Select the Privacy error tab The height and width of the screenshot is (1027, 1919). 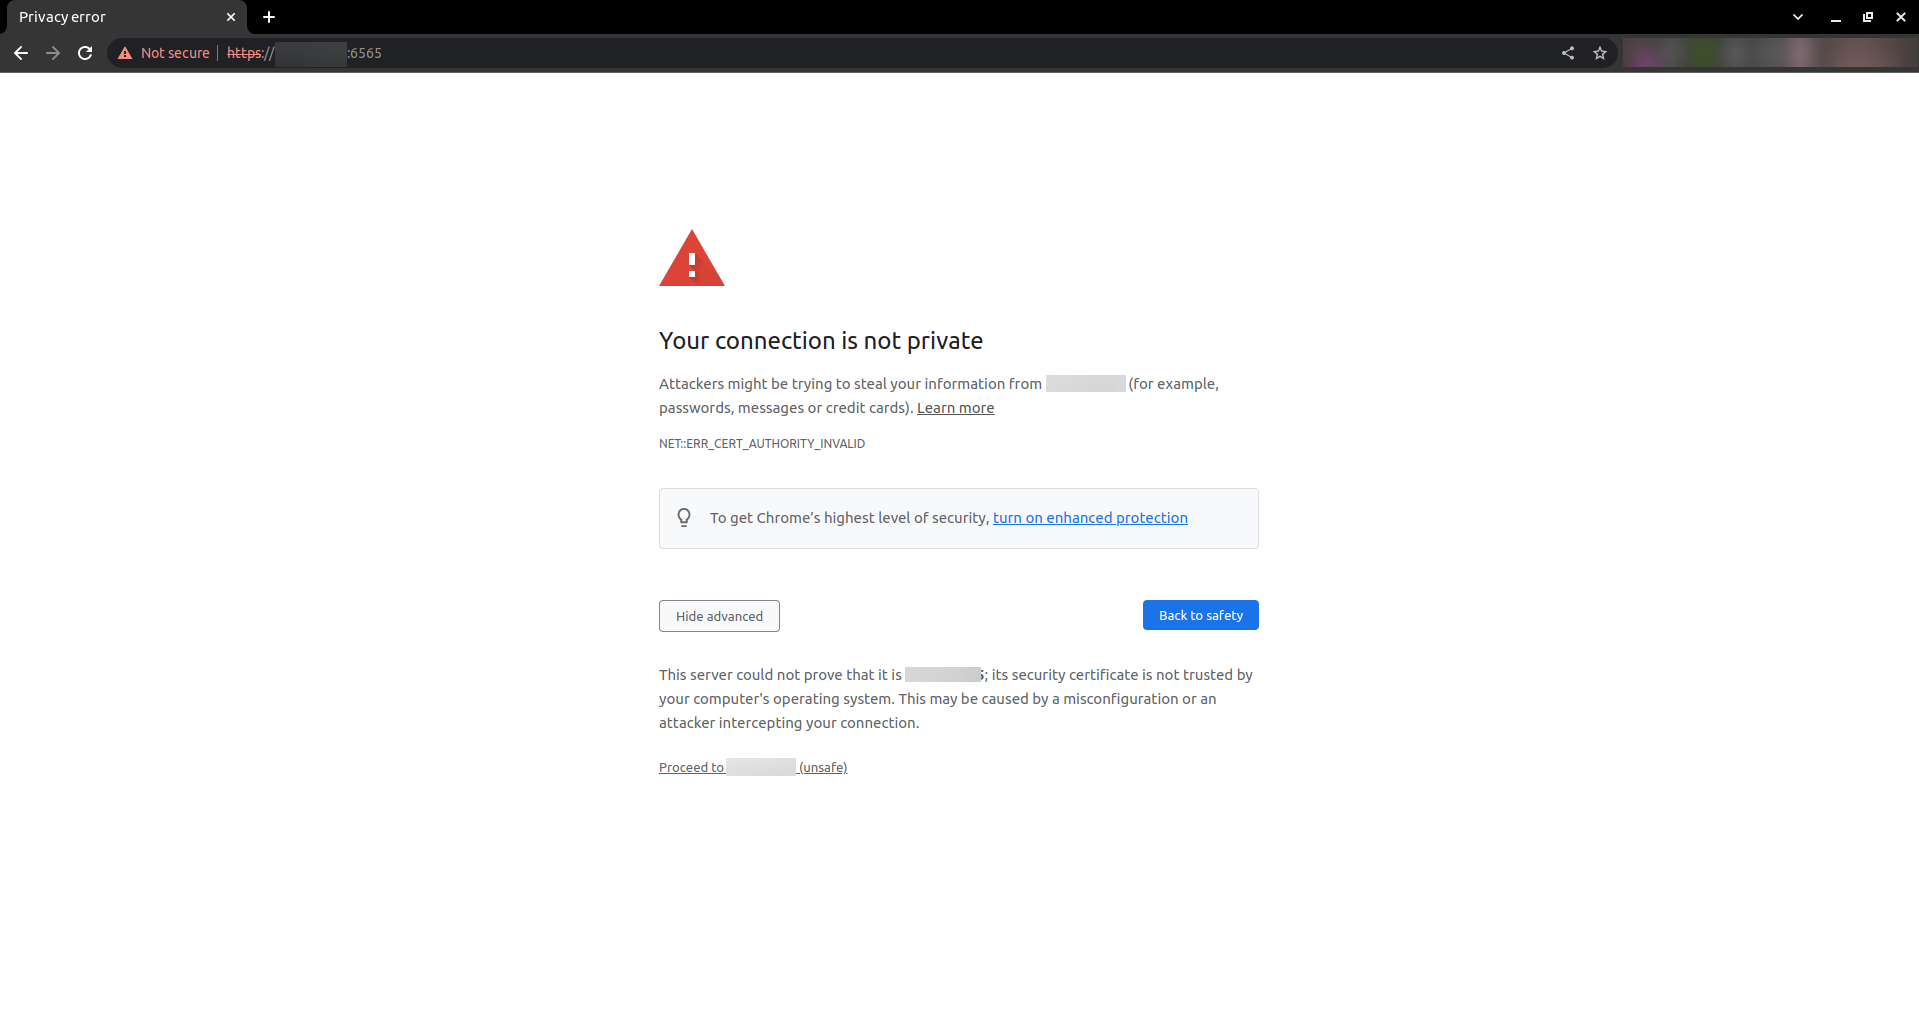110,17
